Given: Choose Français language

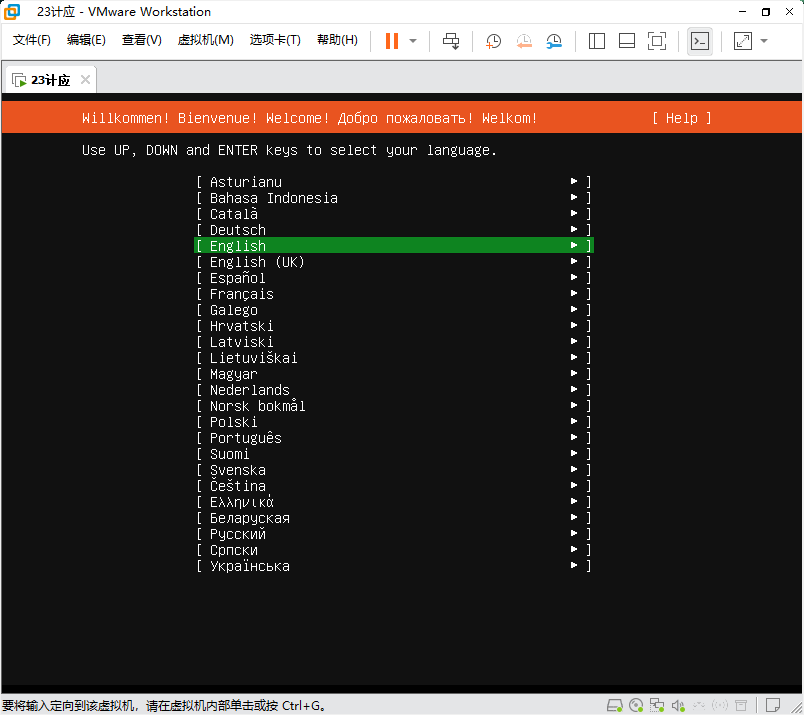Looking at the screenshot, I should click(394, 294).
